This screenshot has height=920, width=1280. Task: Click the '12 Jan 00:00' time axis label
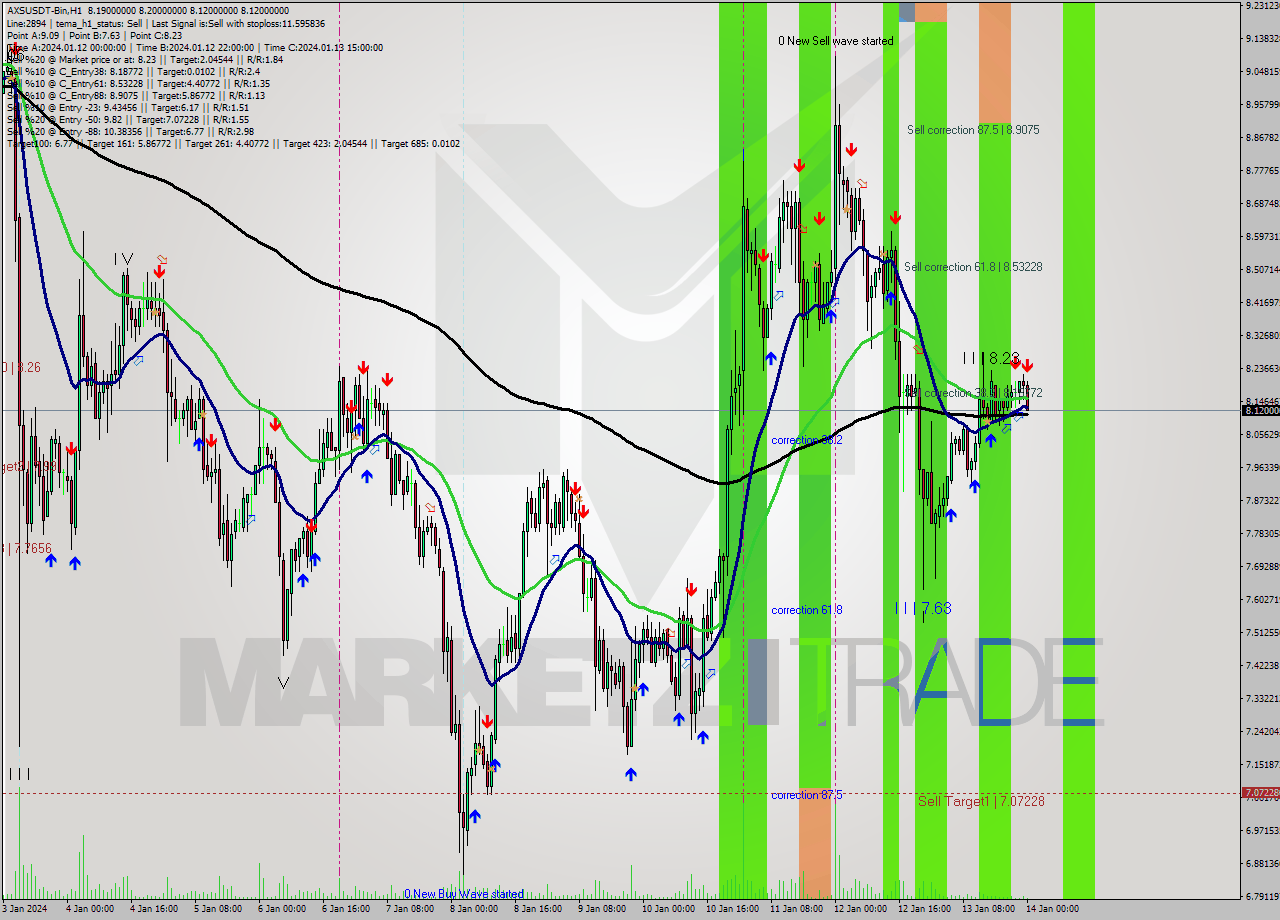coord(859,909)
